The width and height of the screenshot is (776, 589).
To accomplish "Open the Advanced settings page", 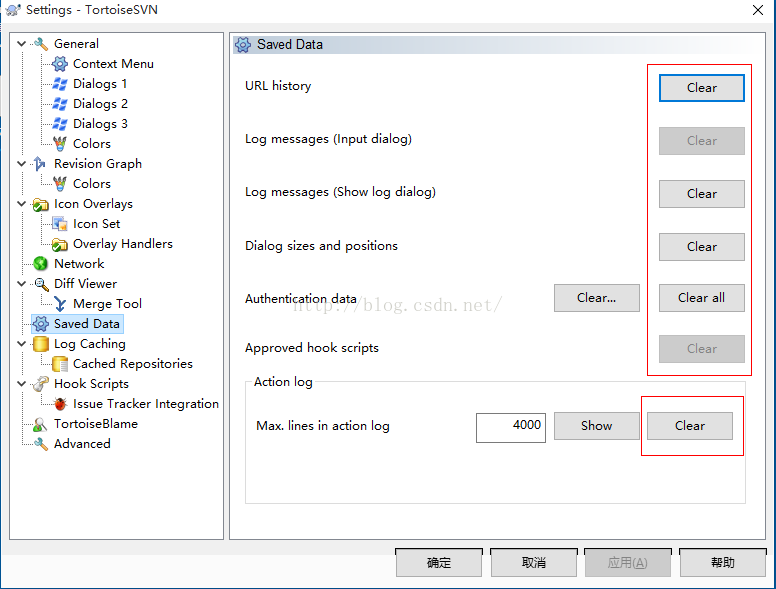I will click(x=82, y=444).
